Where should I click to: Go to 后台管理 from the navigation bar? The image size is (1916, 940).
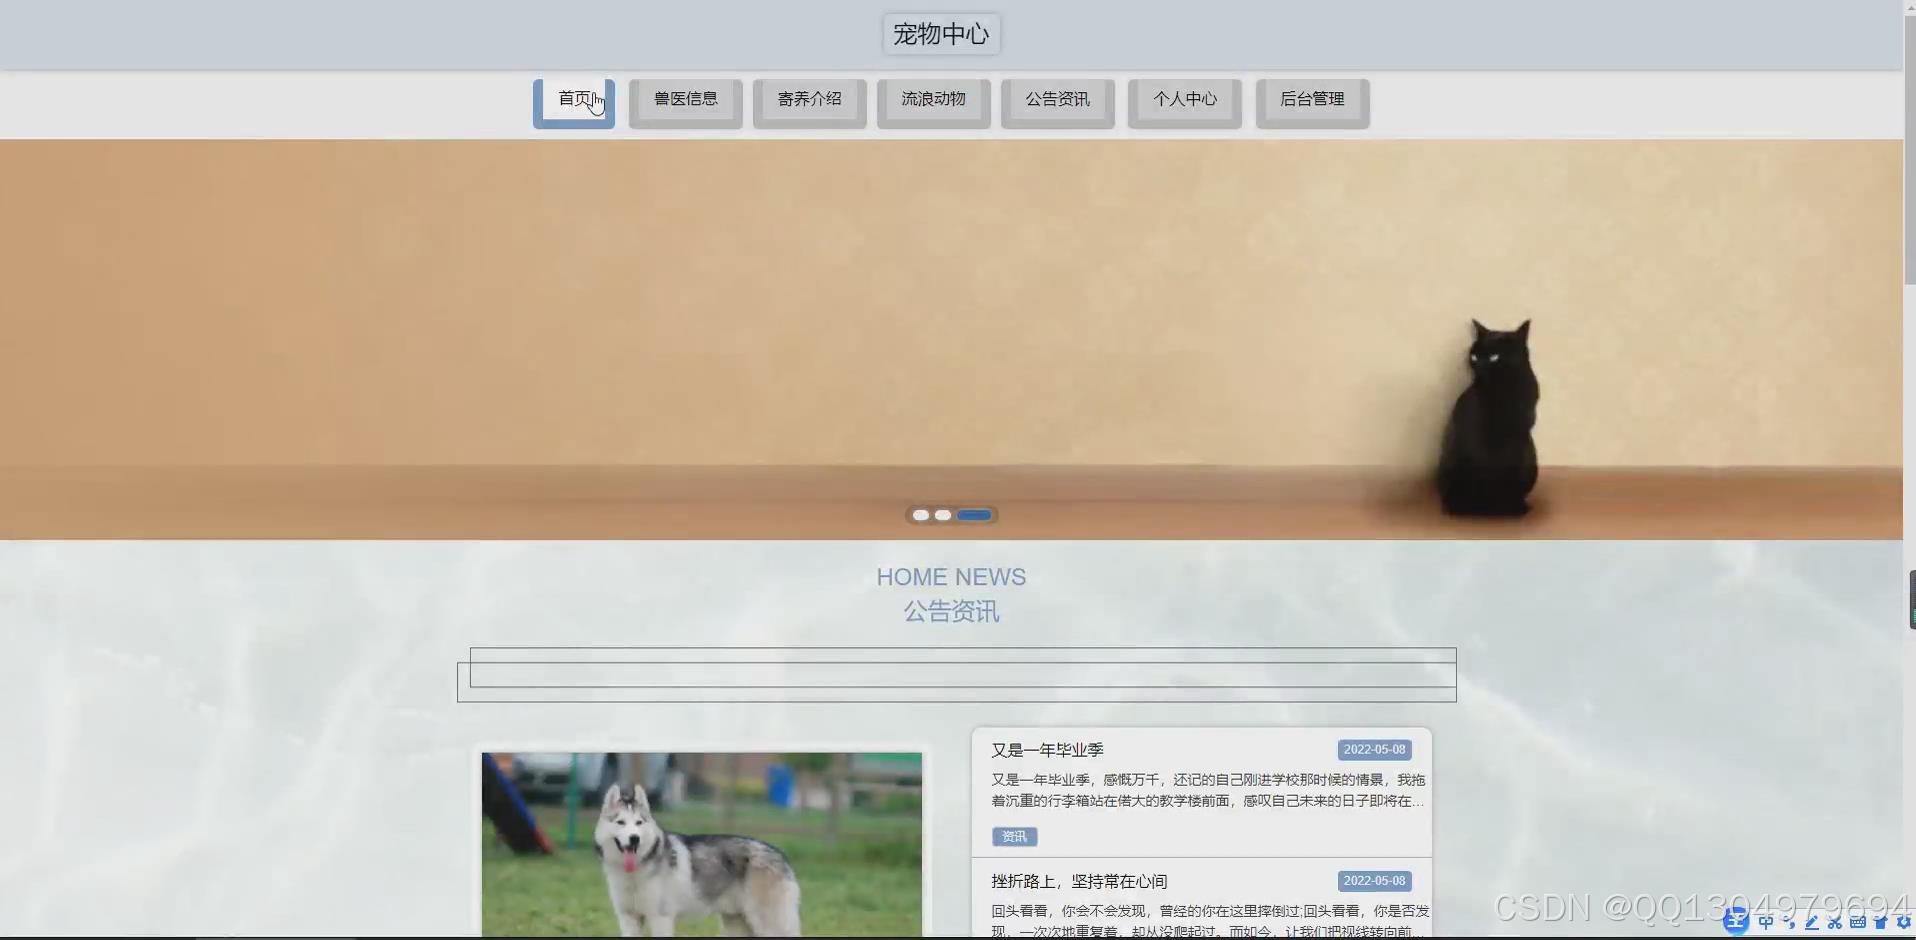1313,99
